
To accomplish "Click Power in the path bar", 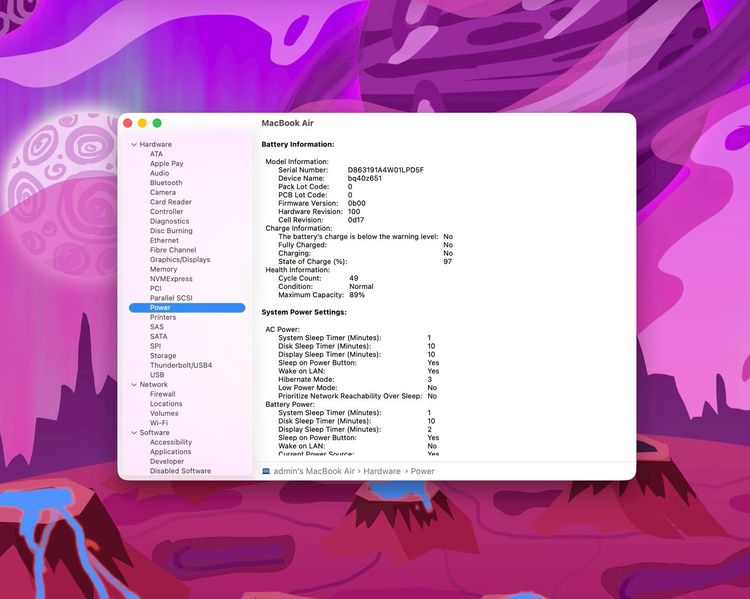I will coord(422,471).
